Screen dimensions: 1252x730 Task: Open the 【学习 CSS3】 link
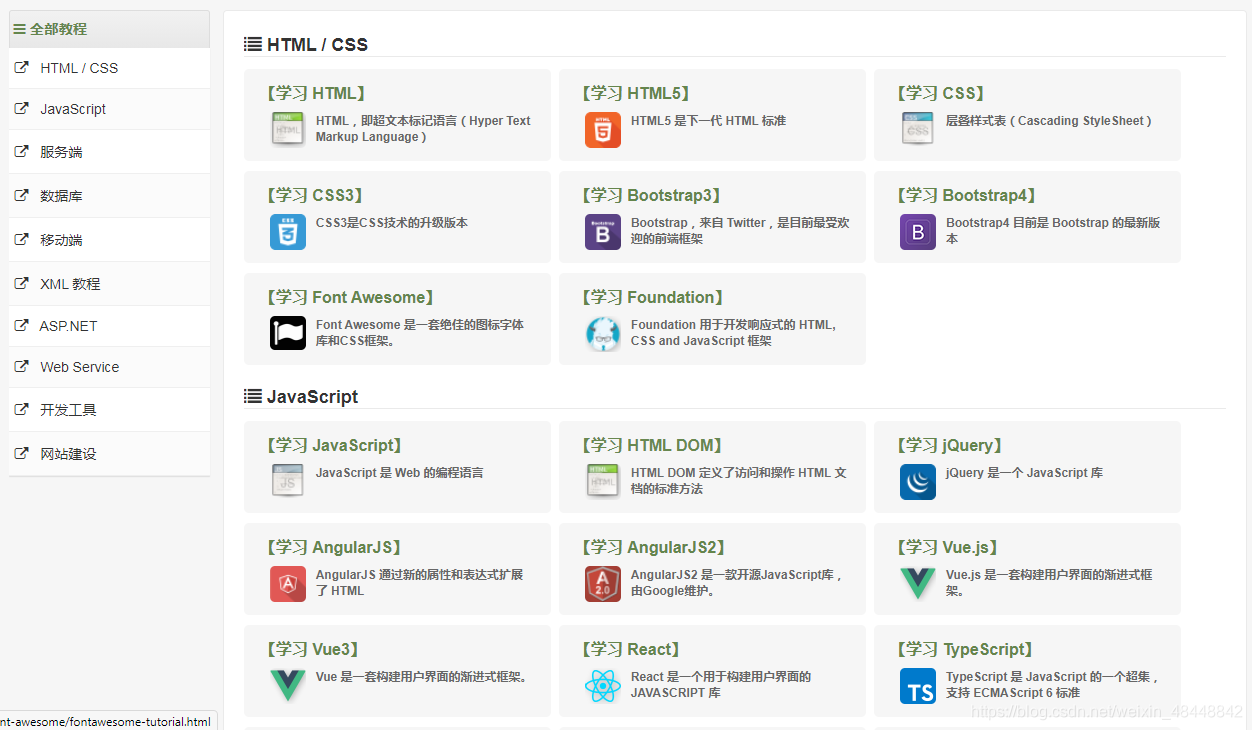coord(316,195)
